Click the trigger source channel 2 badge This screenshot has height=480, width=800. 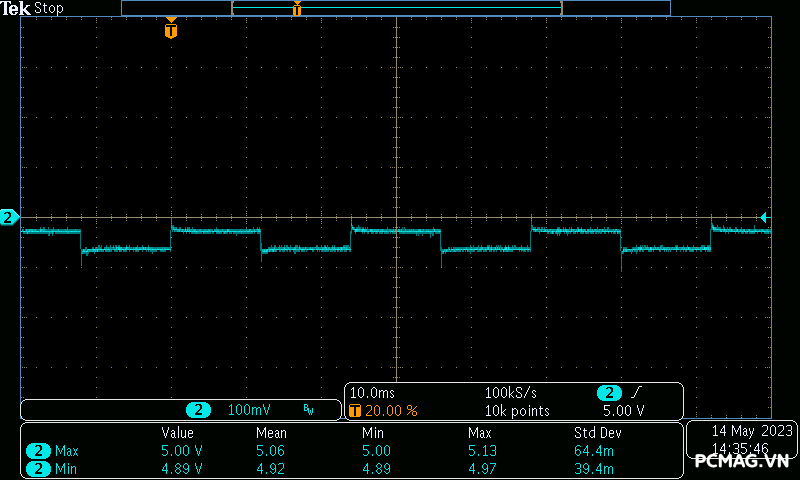click(609, 393)
